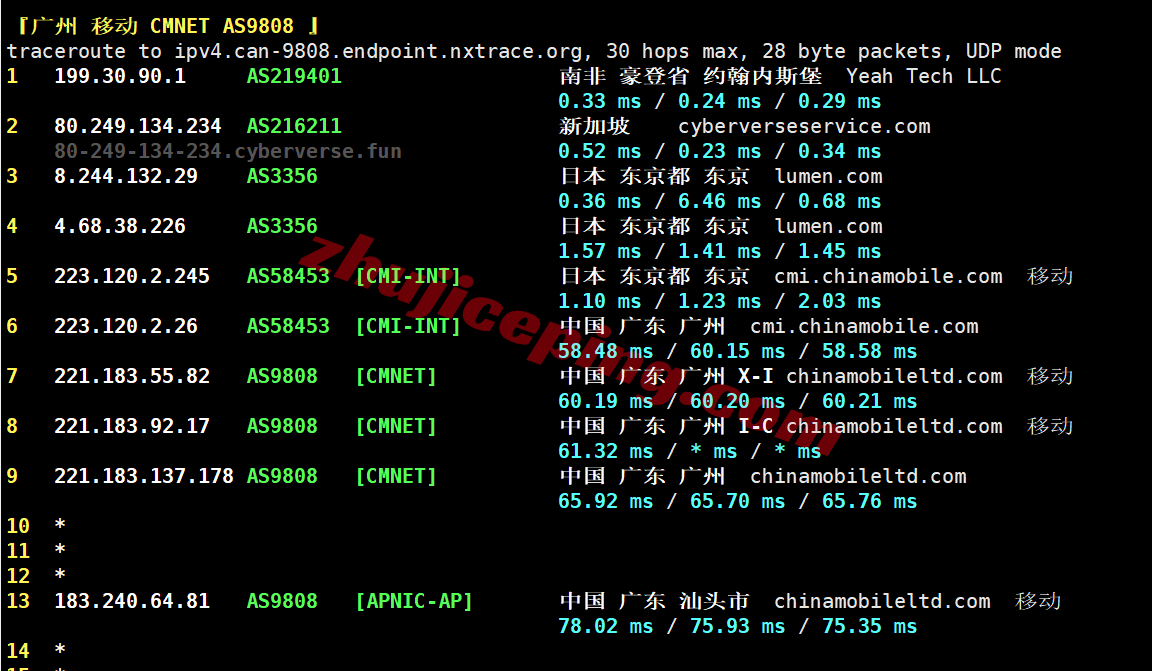Click lumen.com in hop 3 row
The height and width of the screenshot is (671, 1152).
[828, 176]
